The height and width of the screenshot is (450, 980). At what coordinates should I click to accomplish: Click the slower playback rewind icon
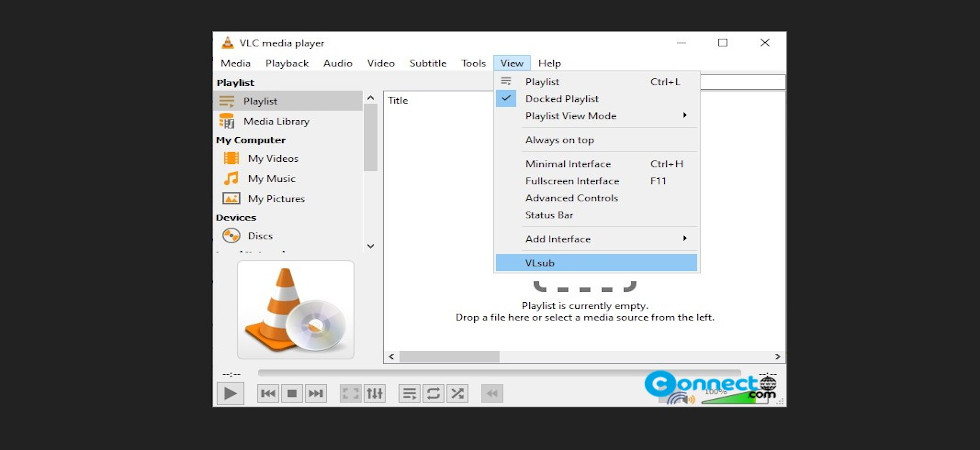[492, 393]
